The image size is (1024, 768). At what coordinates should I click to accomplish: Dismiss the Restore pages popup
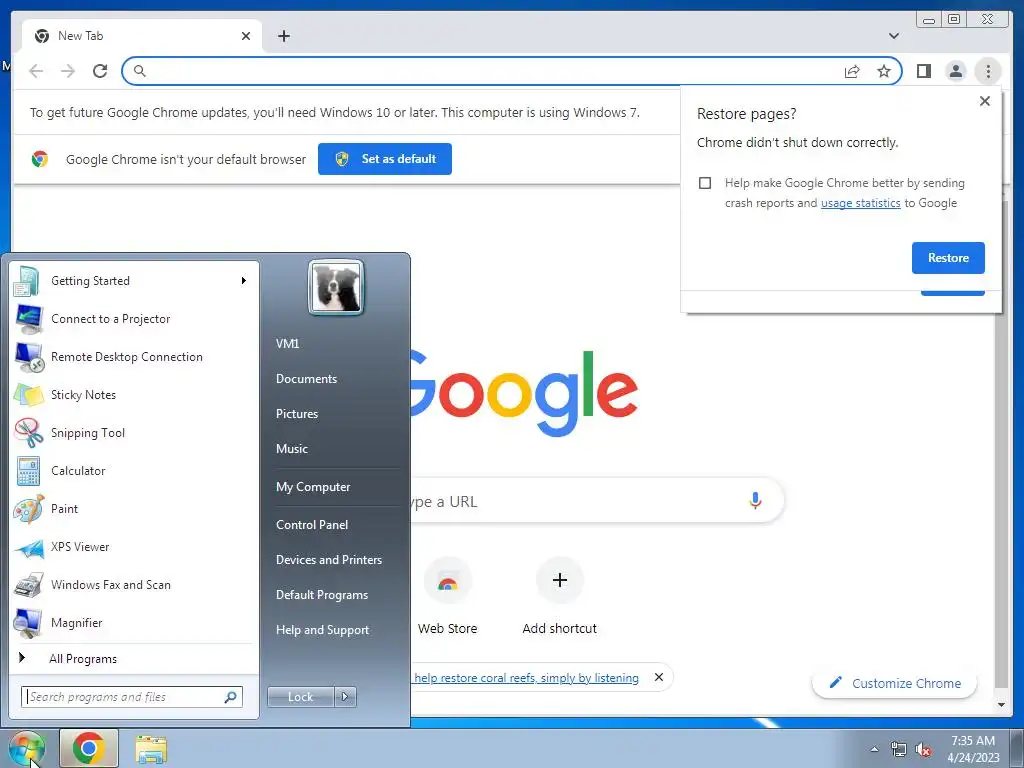985,101
